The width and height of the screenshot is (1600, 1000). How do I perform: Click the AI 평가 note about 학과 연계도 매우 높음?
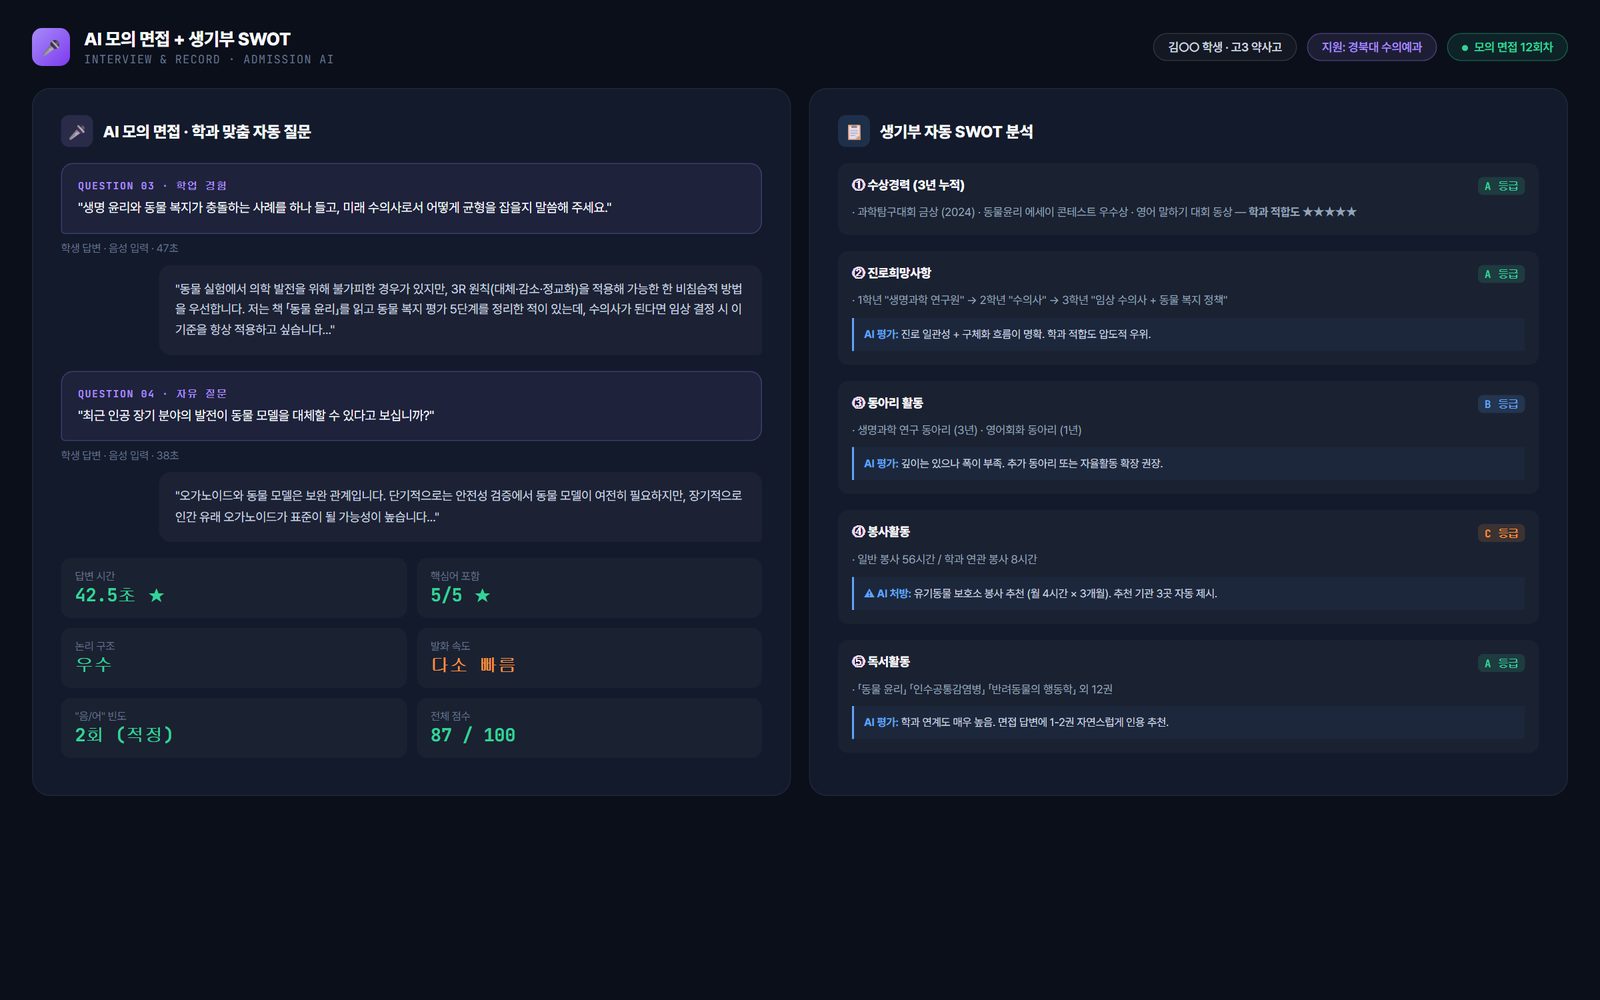click(x=1188, y=722)
